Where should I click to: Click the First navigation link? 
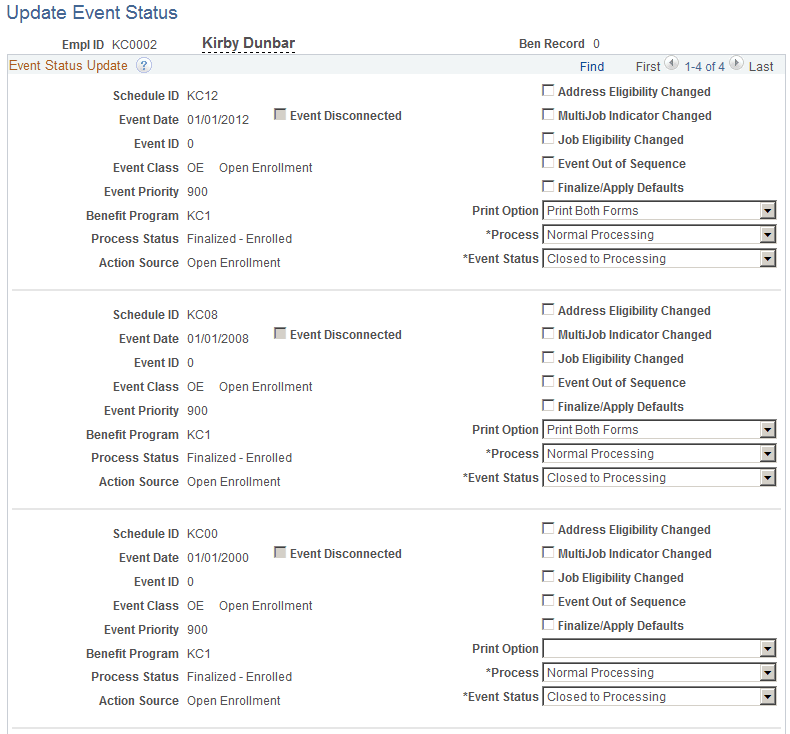[x=647, y=66]
